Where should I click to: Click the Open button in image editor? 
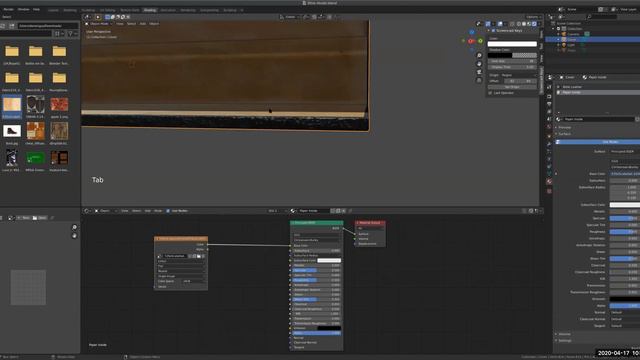point(40,218)
